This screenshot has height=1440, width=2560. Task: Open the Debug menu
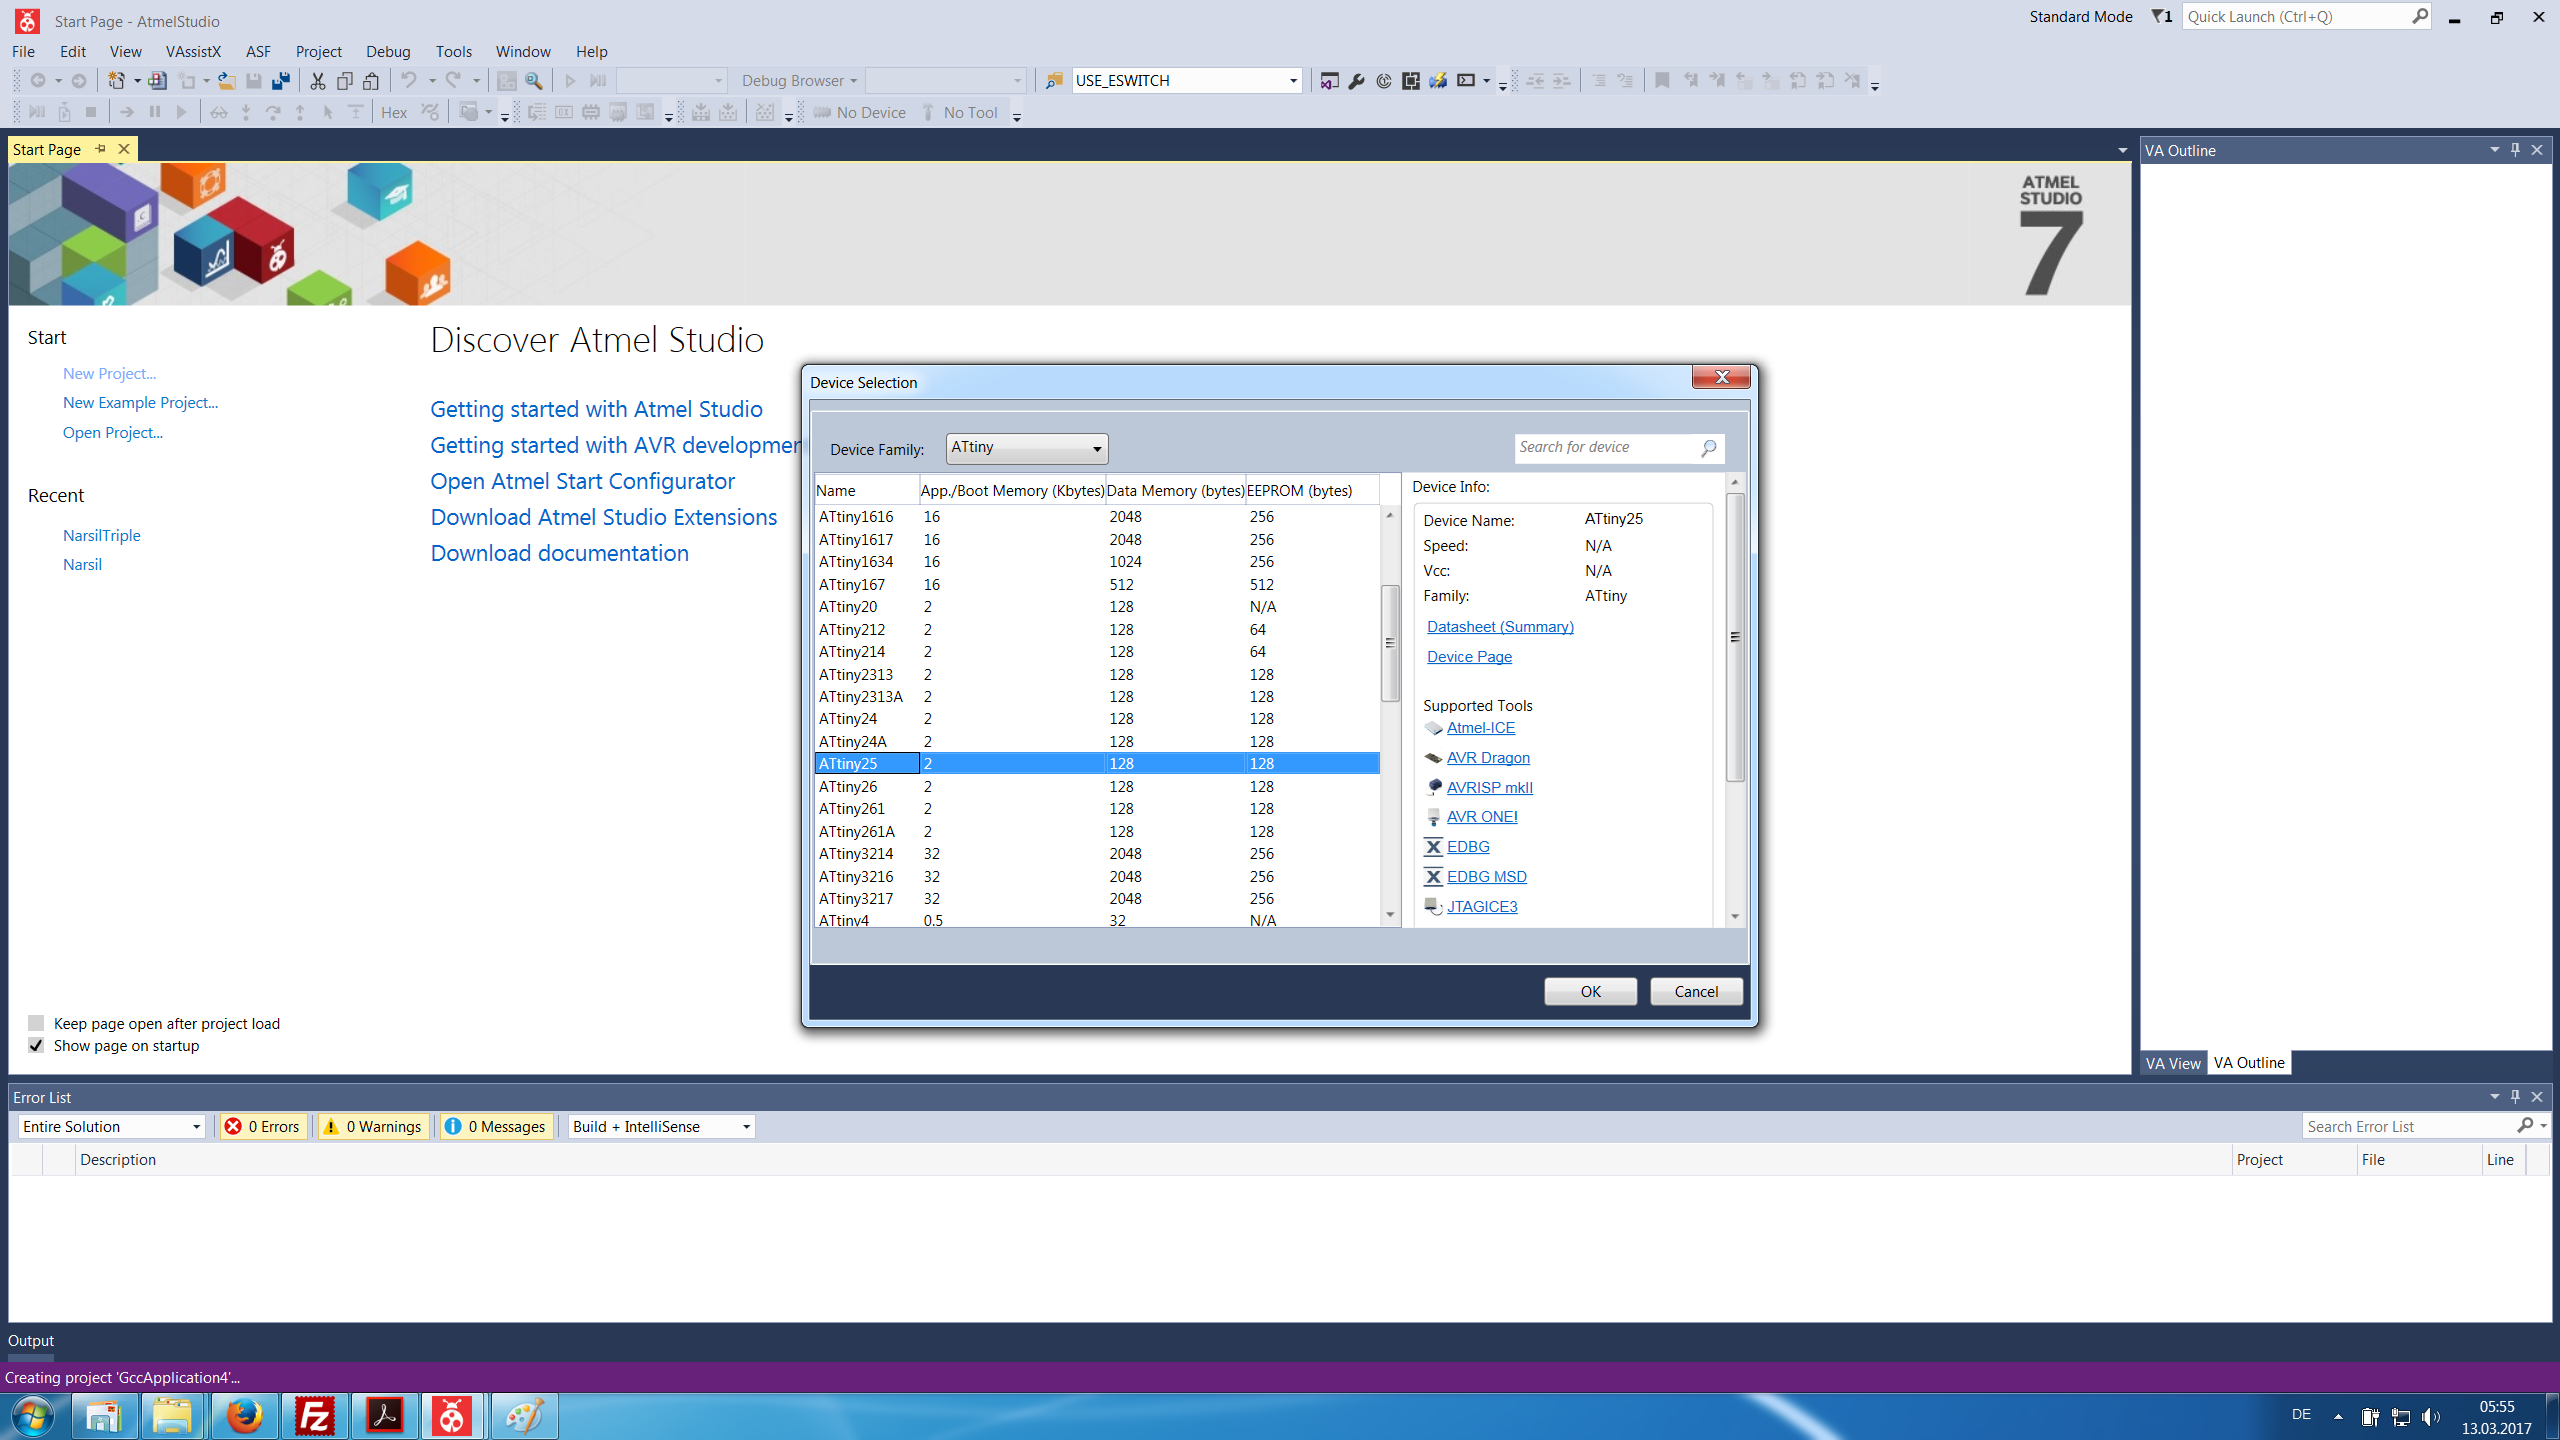pos(388,51)
